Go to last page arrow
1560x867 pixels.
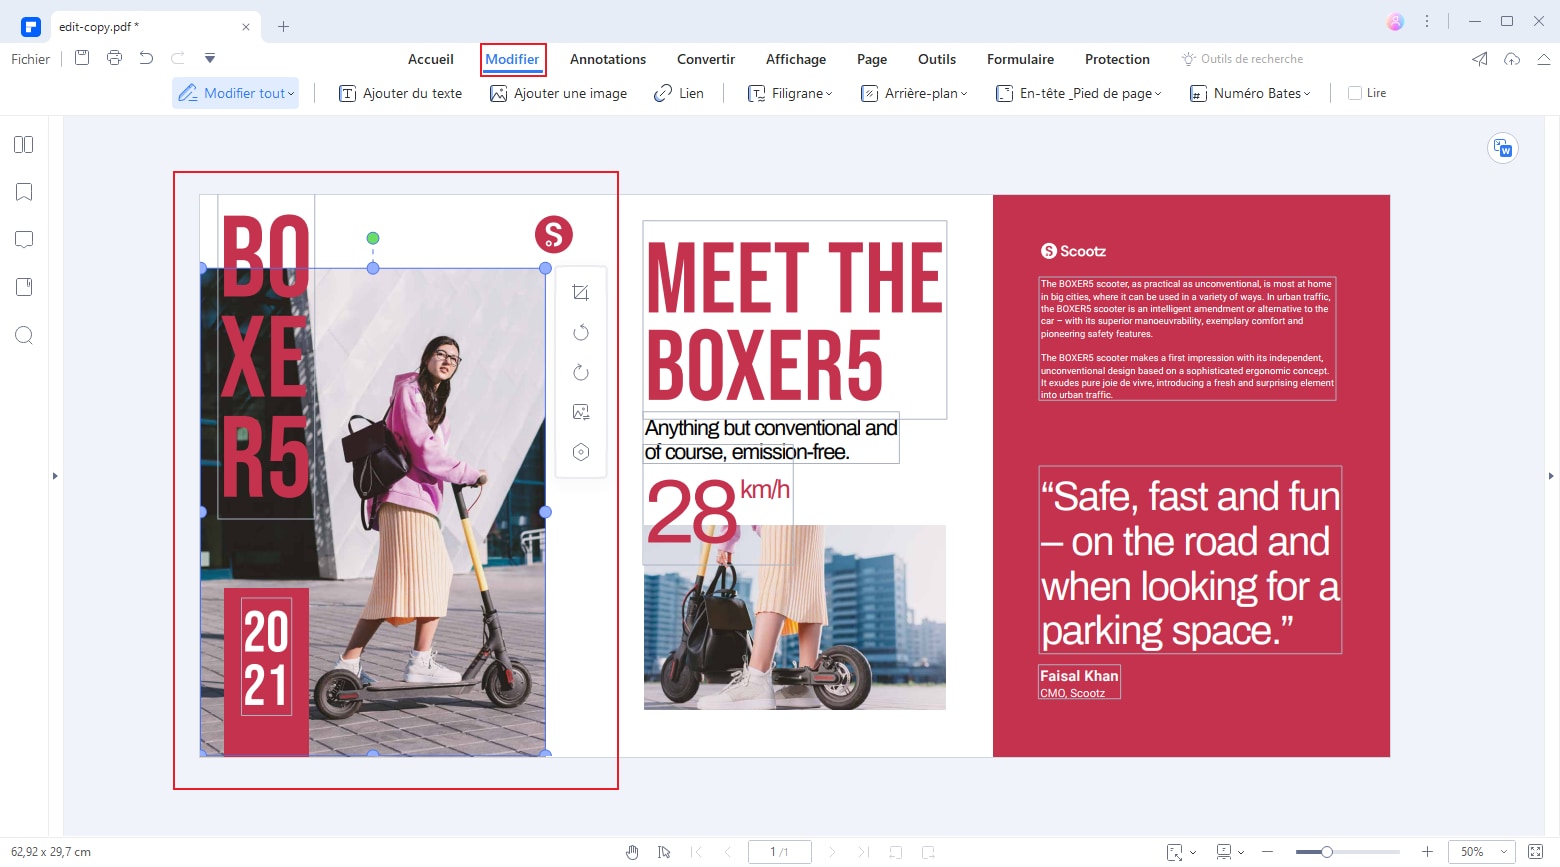coord(864,852)
